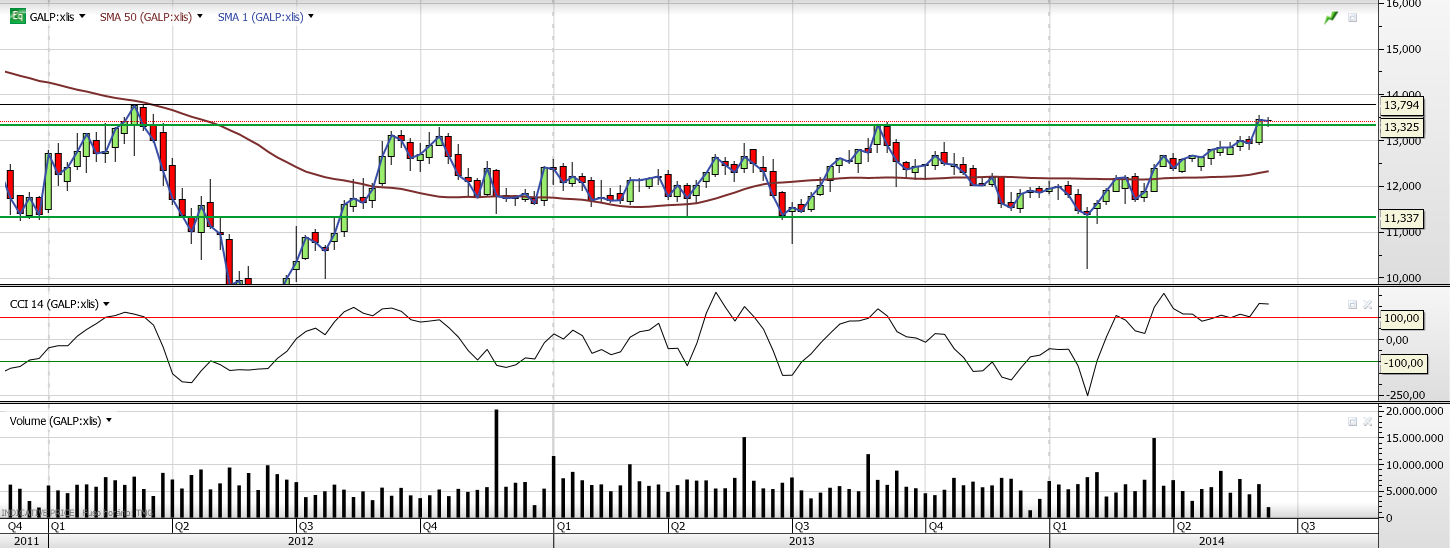
Task: Click the Q4 label under 2011
Action: [x=15, y=525]
